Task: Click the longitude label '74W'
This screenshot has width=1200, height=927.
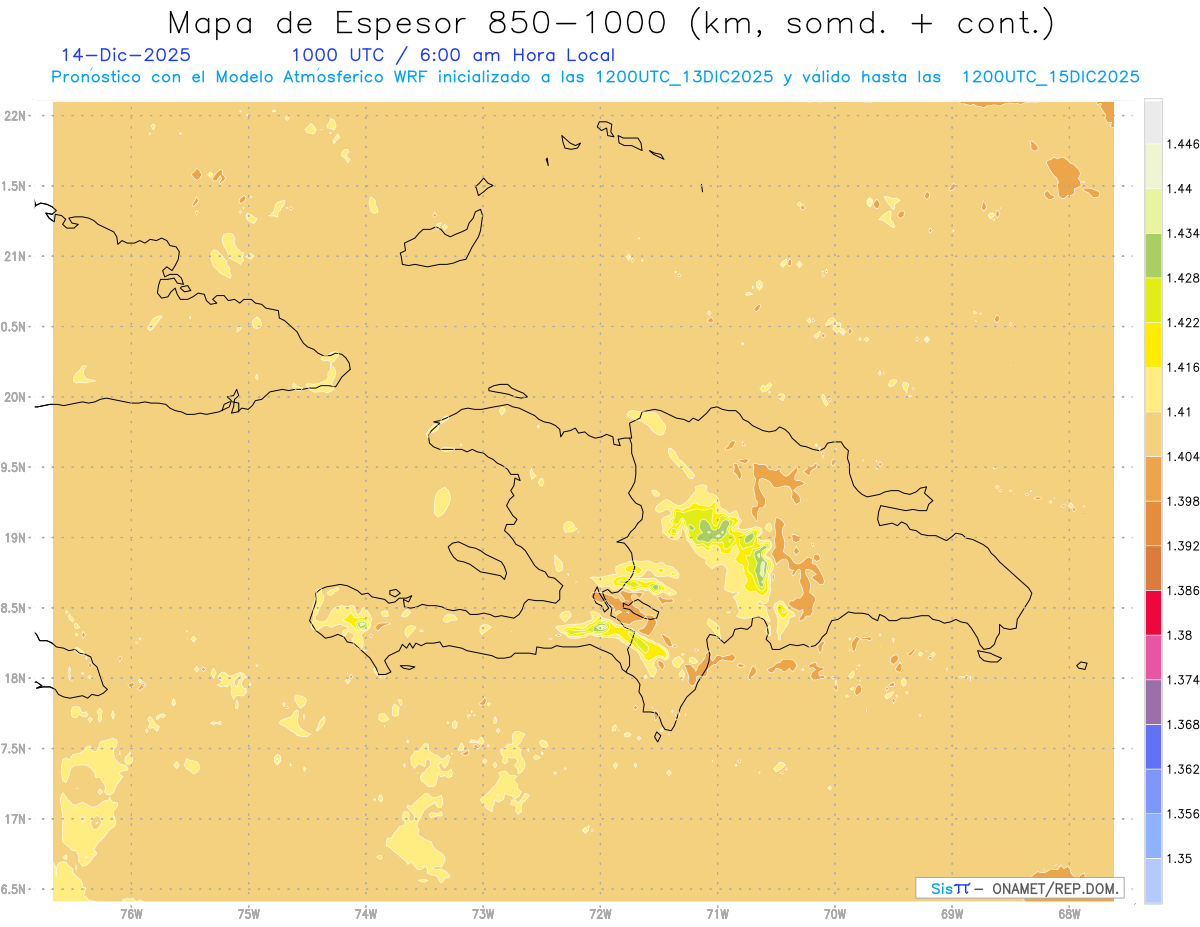Action: click(366, 914)
